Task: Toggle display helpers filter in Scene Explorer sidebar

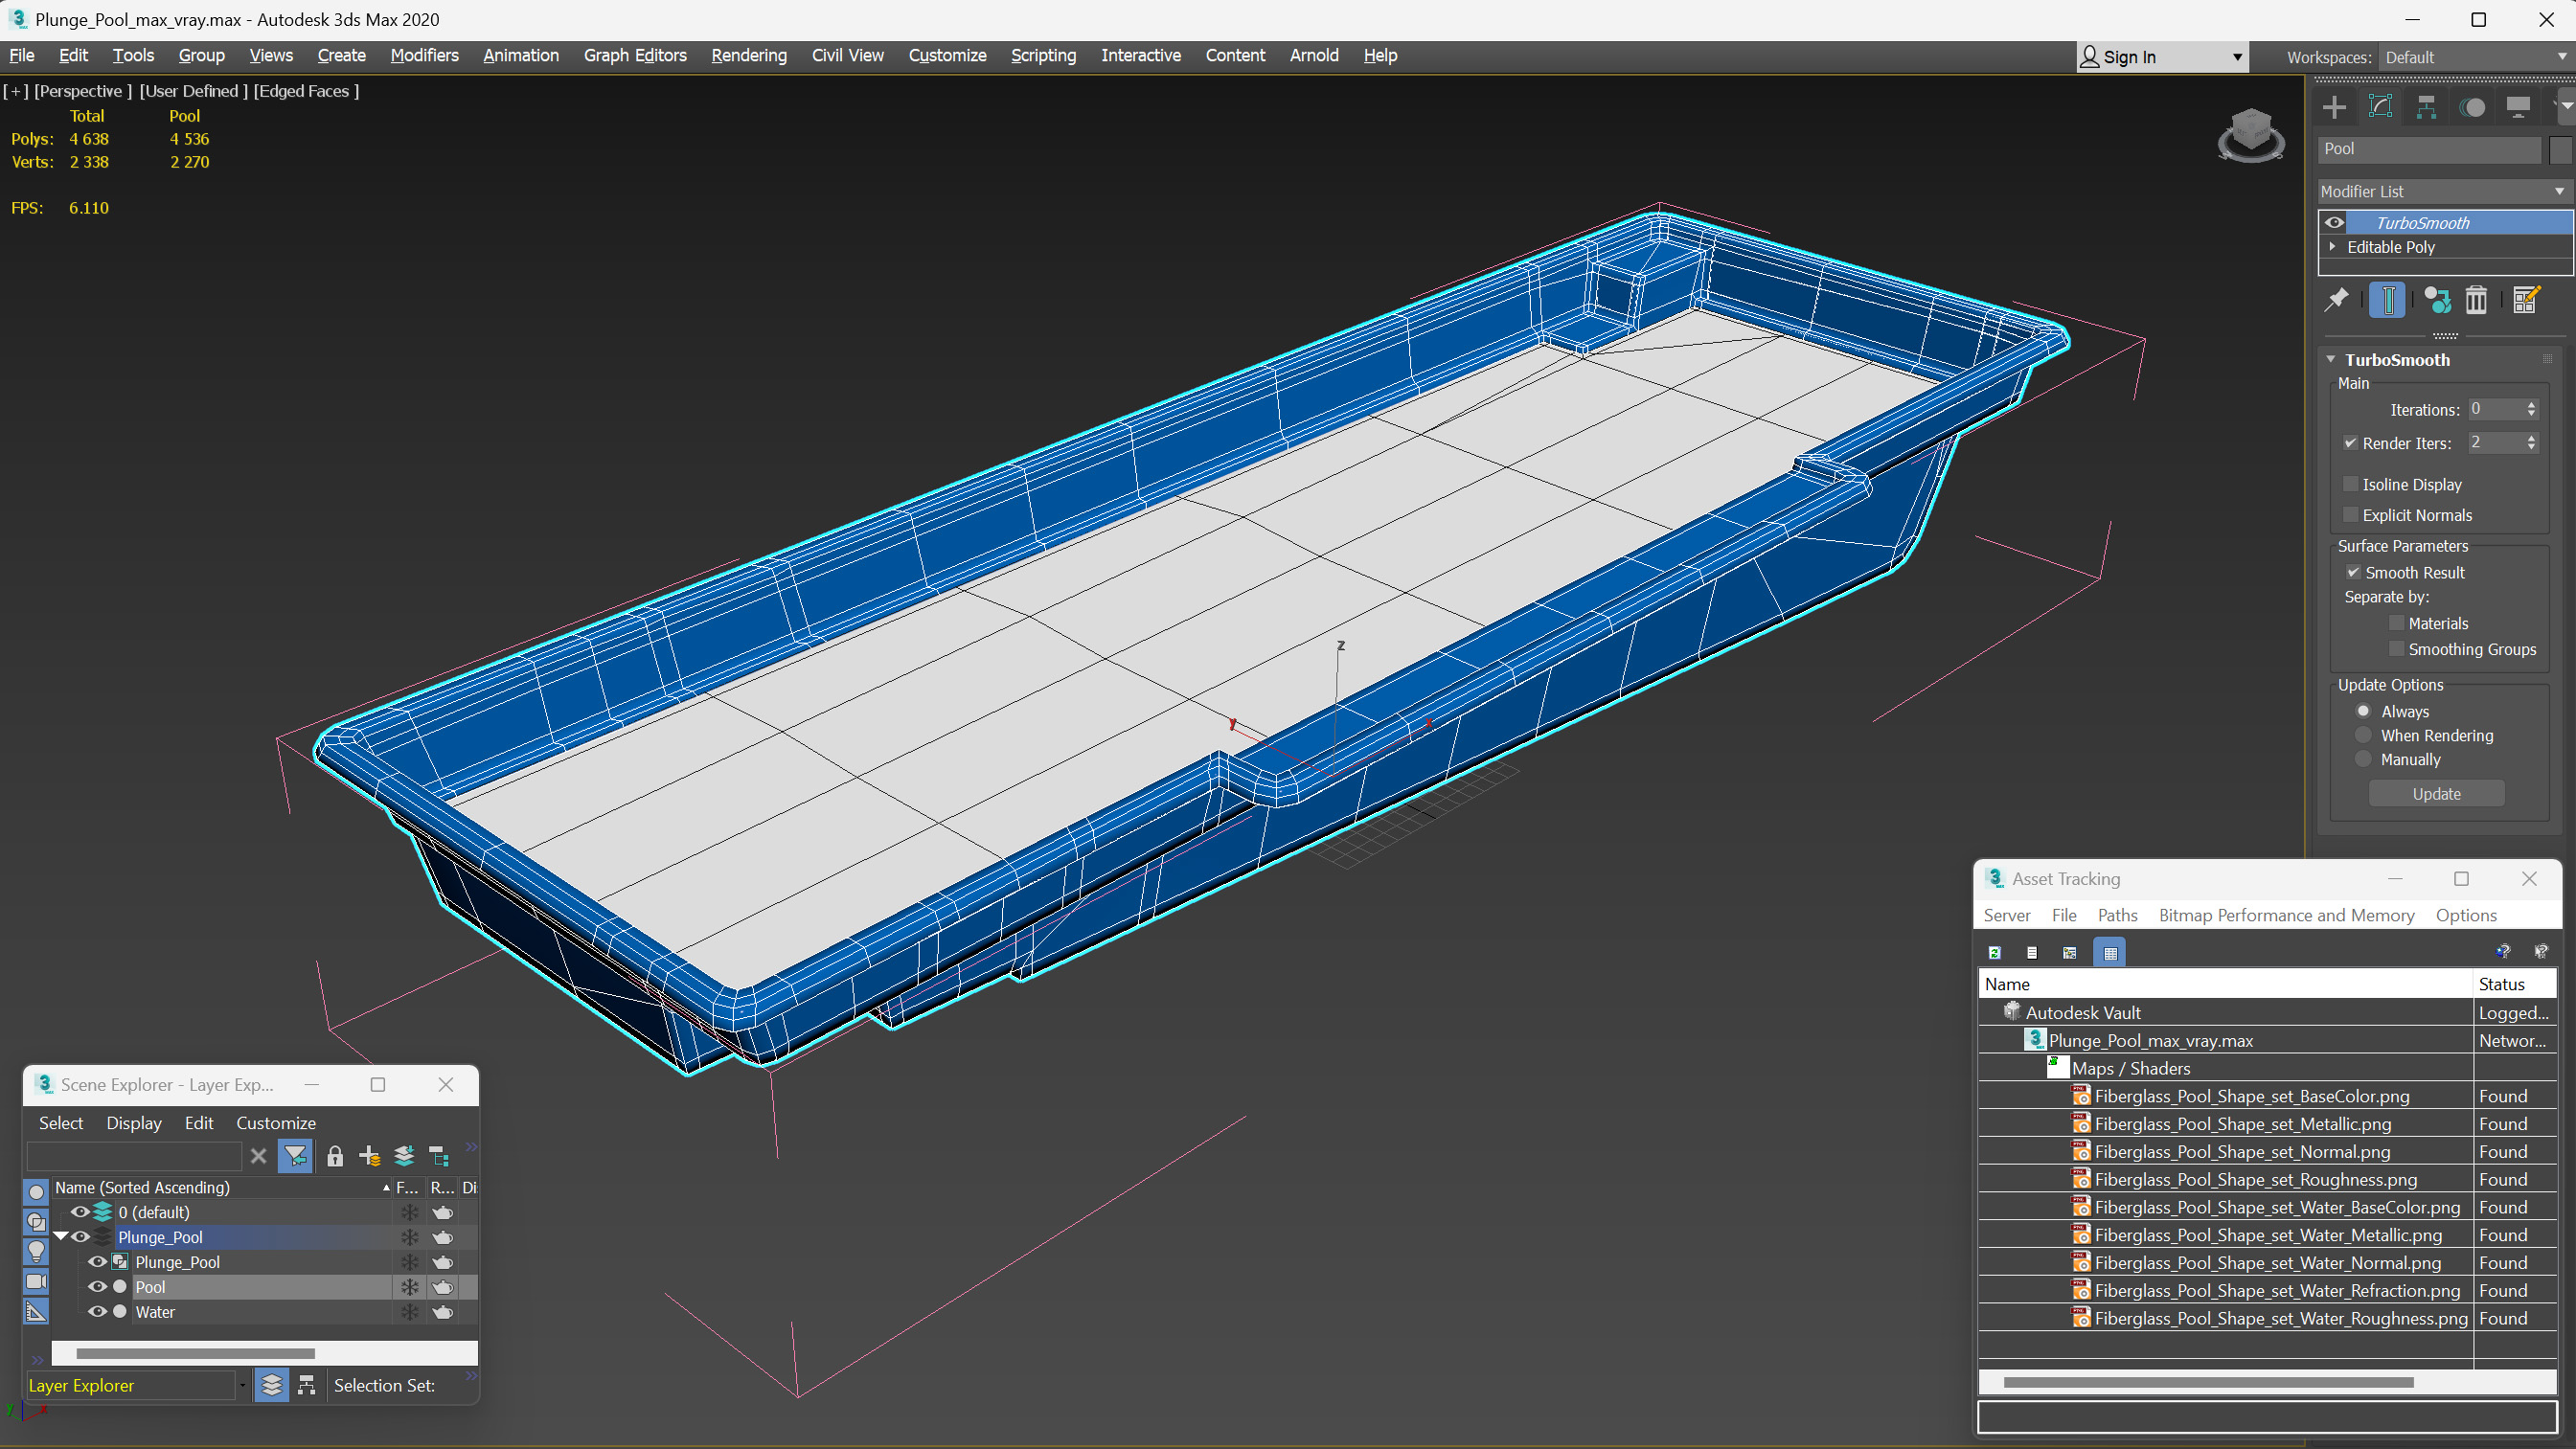Action: pyautogui.click(x=36, y=1312)
